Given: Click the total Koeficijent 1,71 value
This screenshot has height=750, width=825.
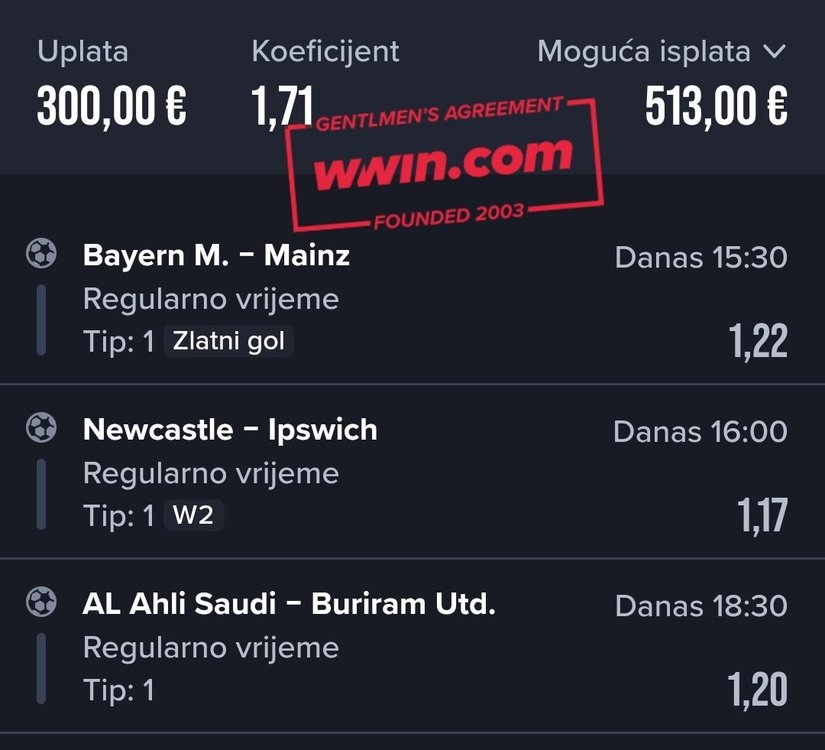Looking at the screenshot, I should [x=282, y=107].
